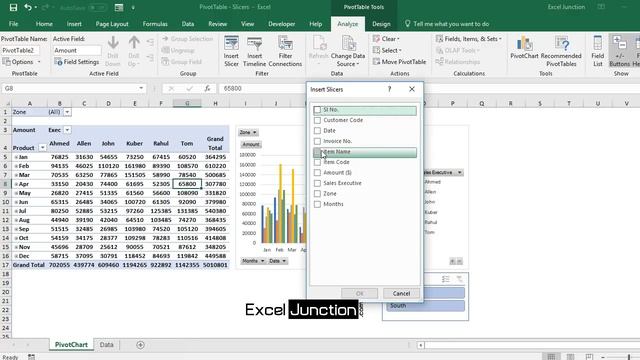Open the Name Box dropdown arrow

141,88
